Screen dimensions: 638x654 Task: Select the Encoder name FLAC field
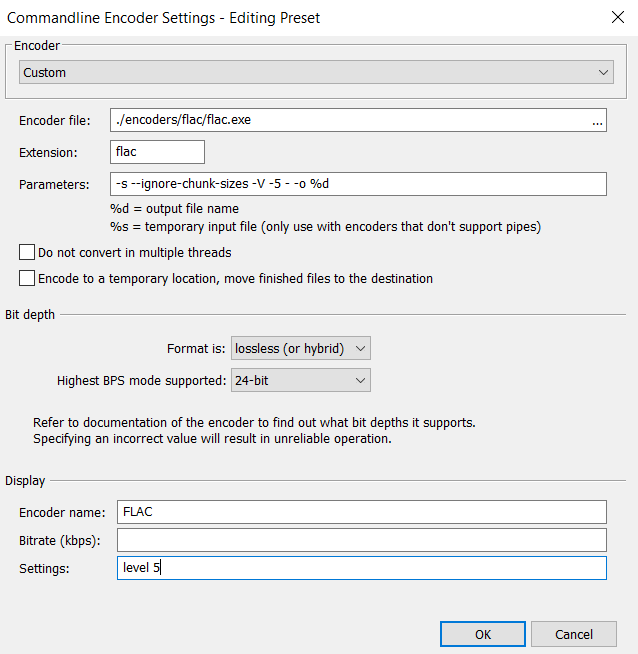tap(362, 512)
